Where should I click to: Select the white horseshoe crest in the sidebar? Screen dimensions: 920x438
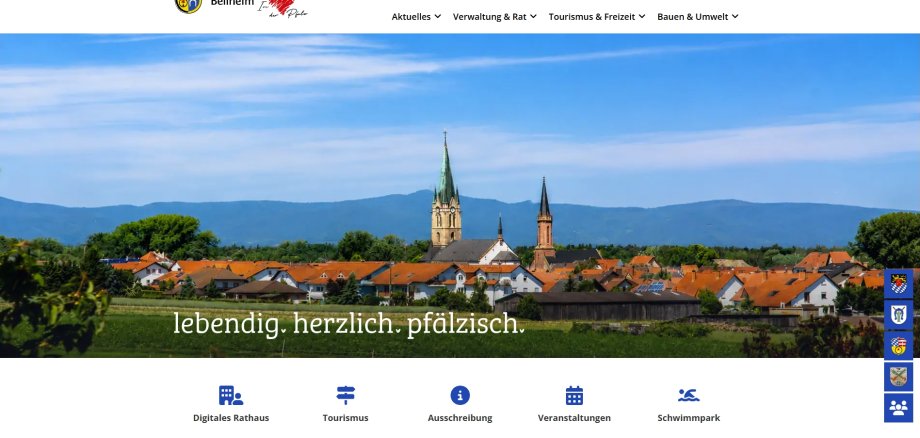tap(898, 315)
